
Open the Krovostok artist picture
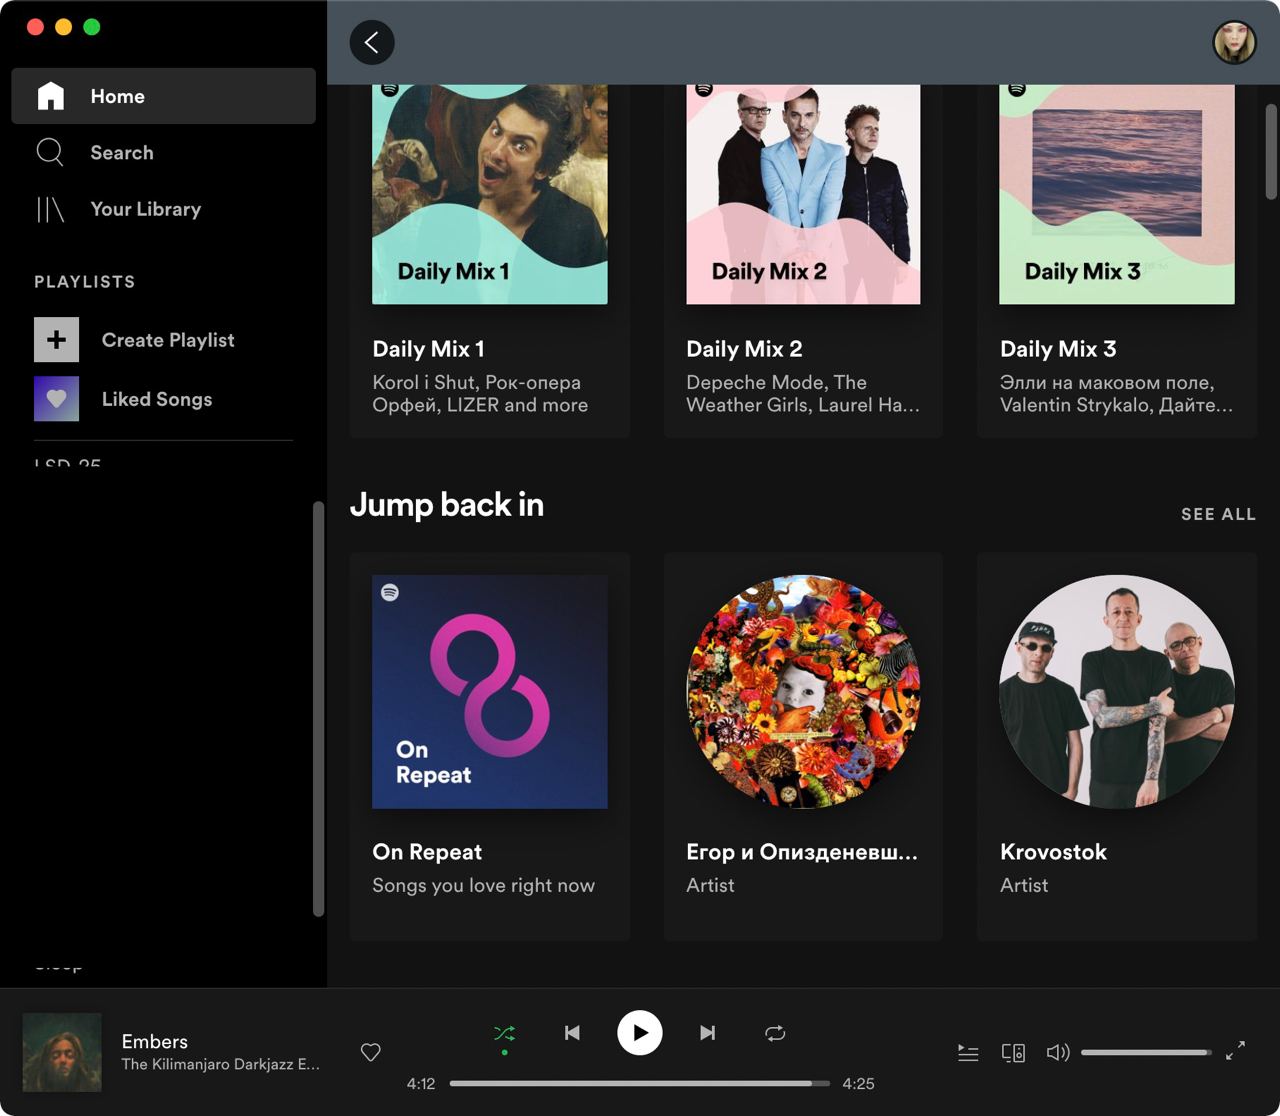tap(1117, 692)
